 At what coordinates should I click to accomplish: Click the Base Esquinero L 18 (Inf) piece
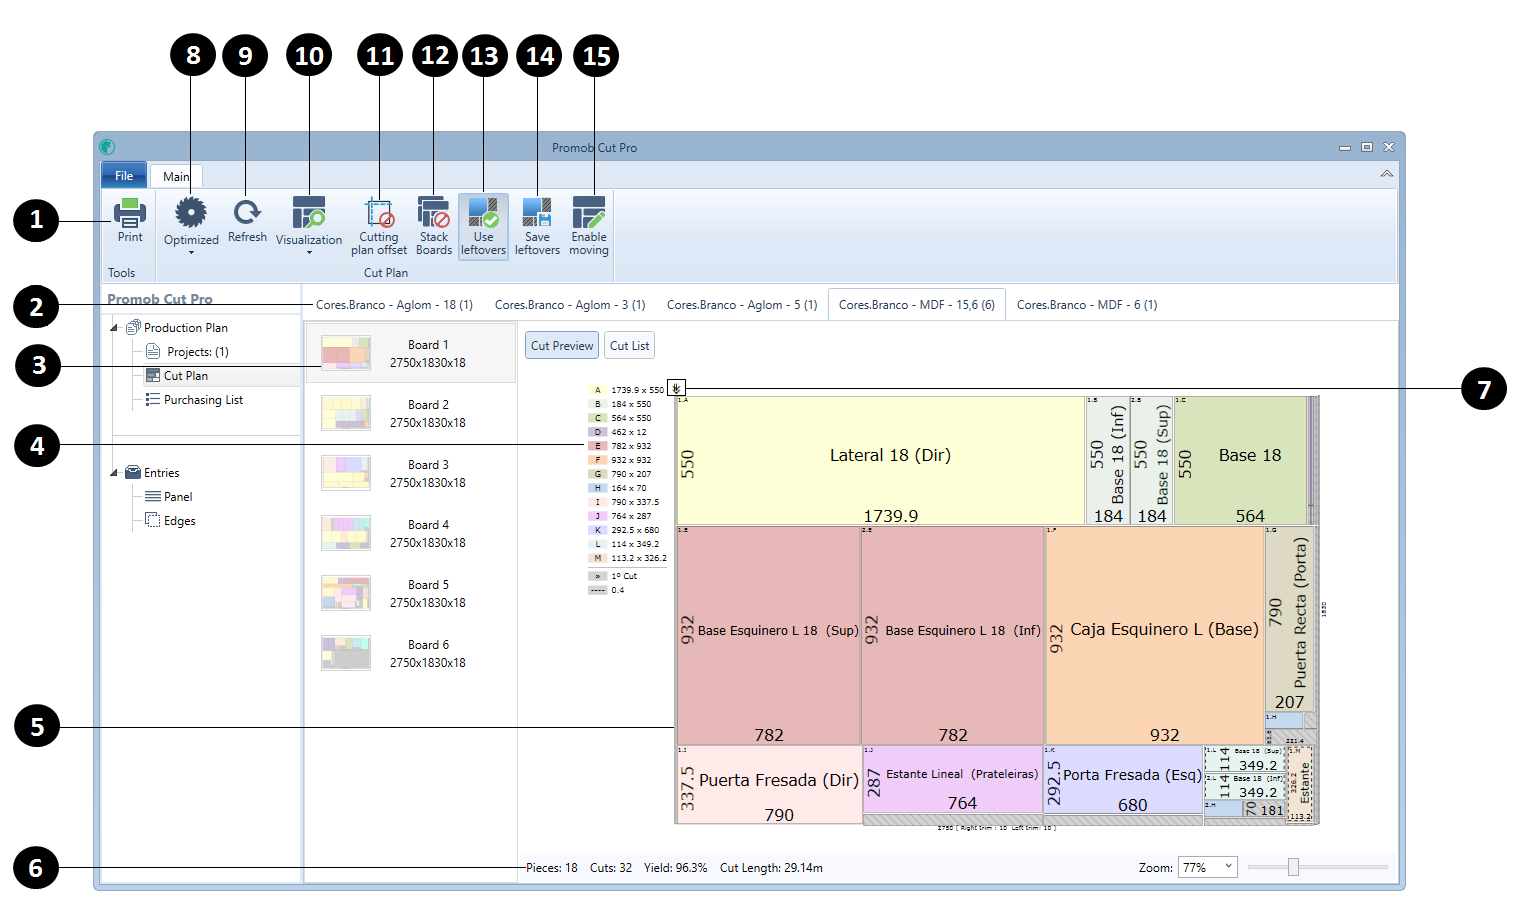point(953,635)
